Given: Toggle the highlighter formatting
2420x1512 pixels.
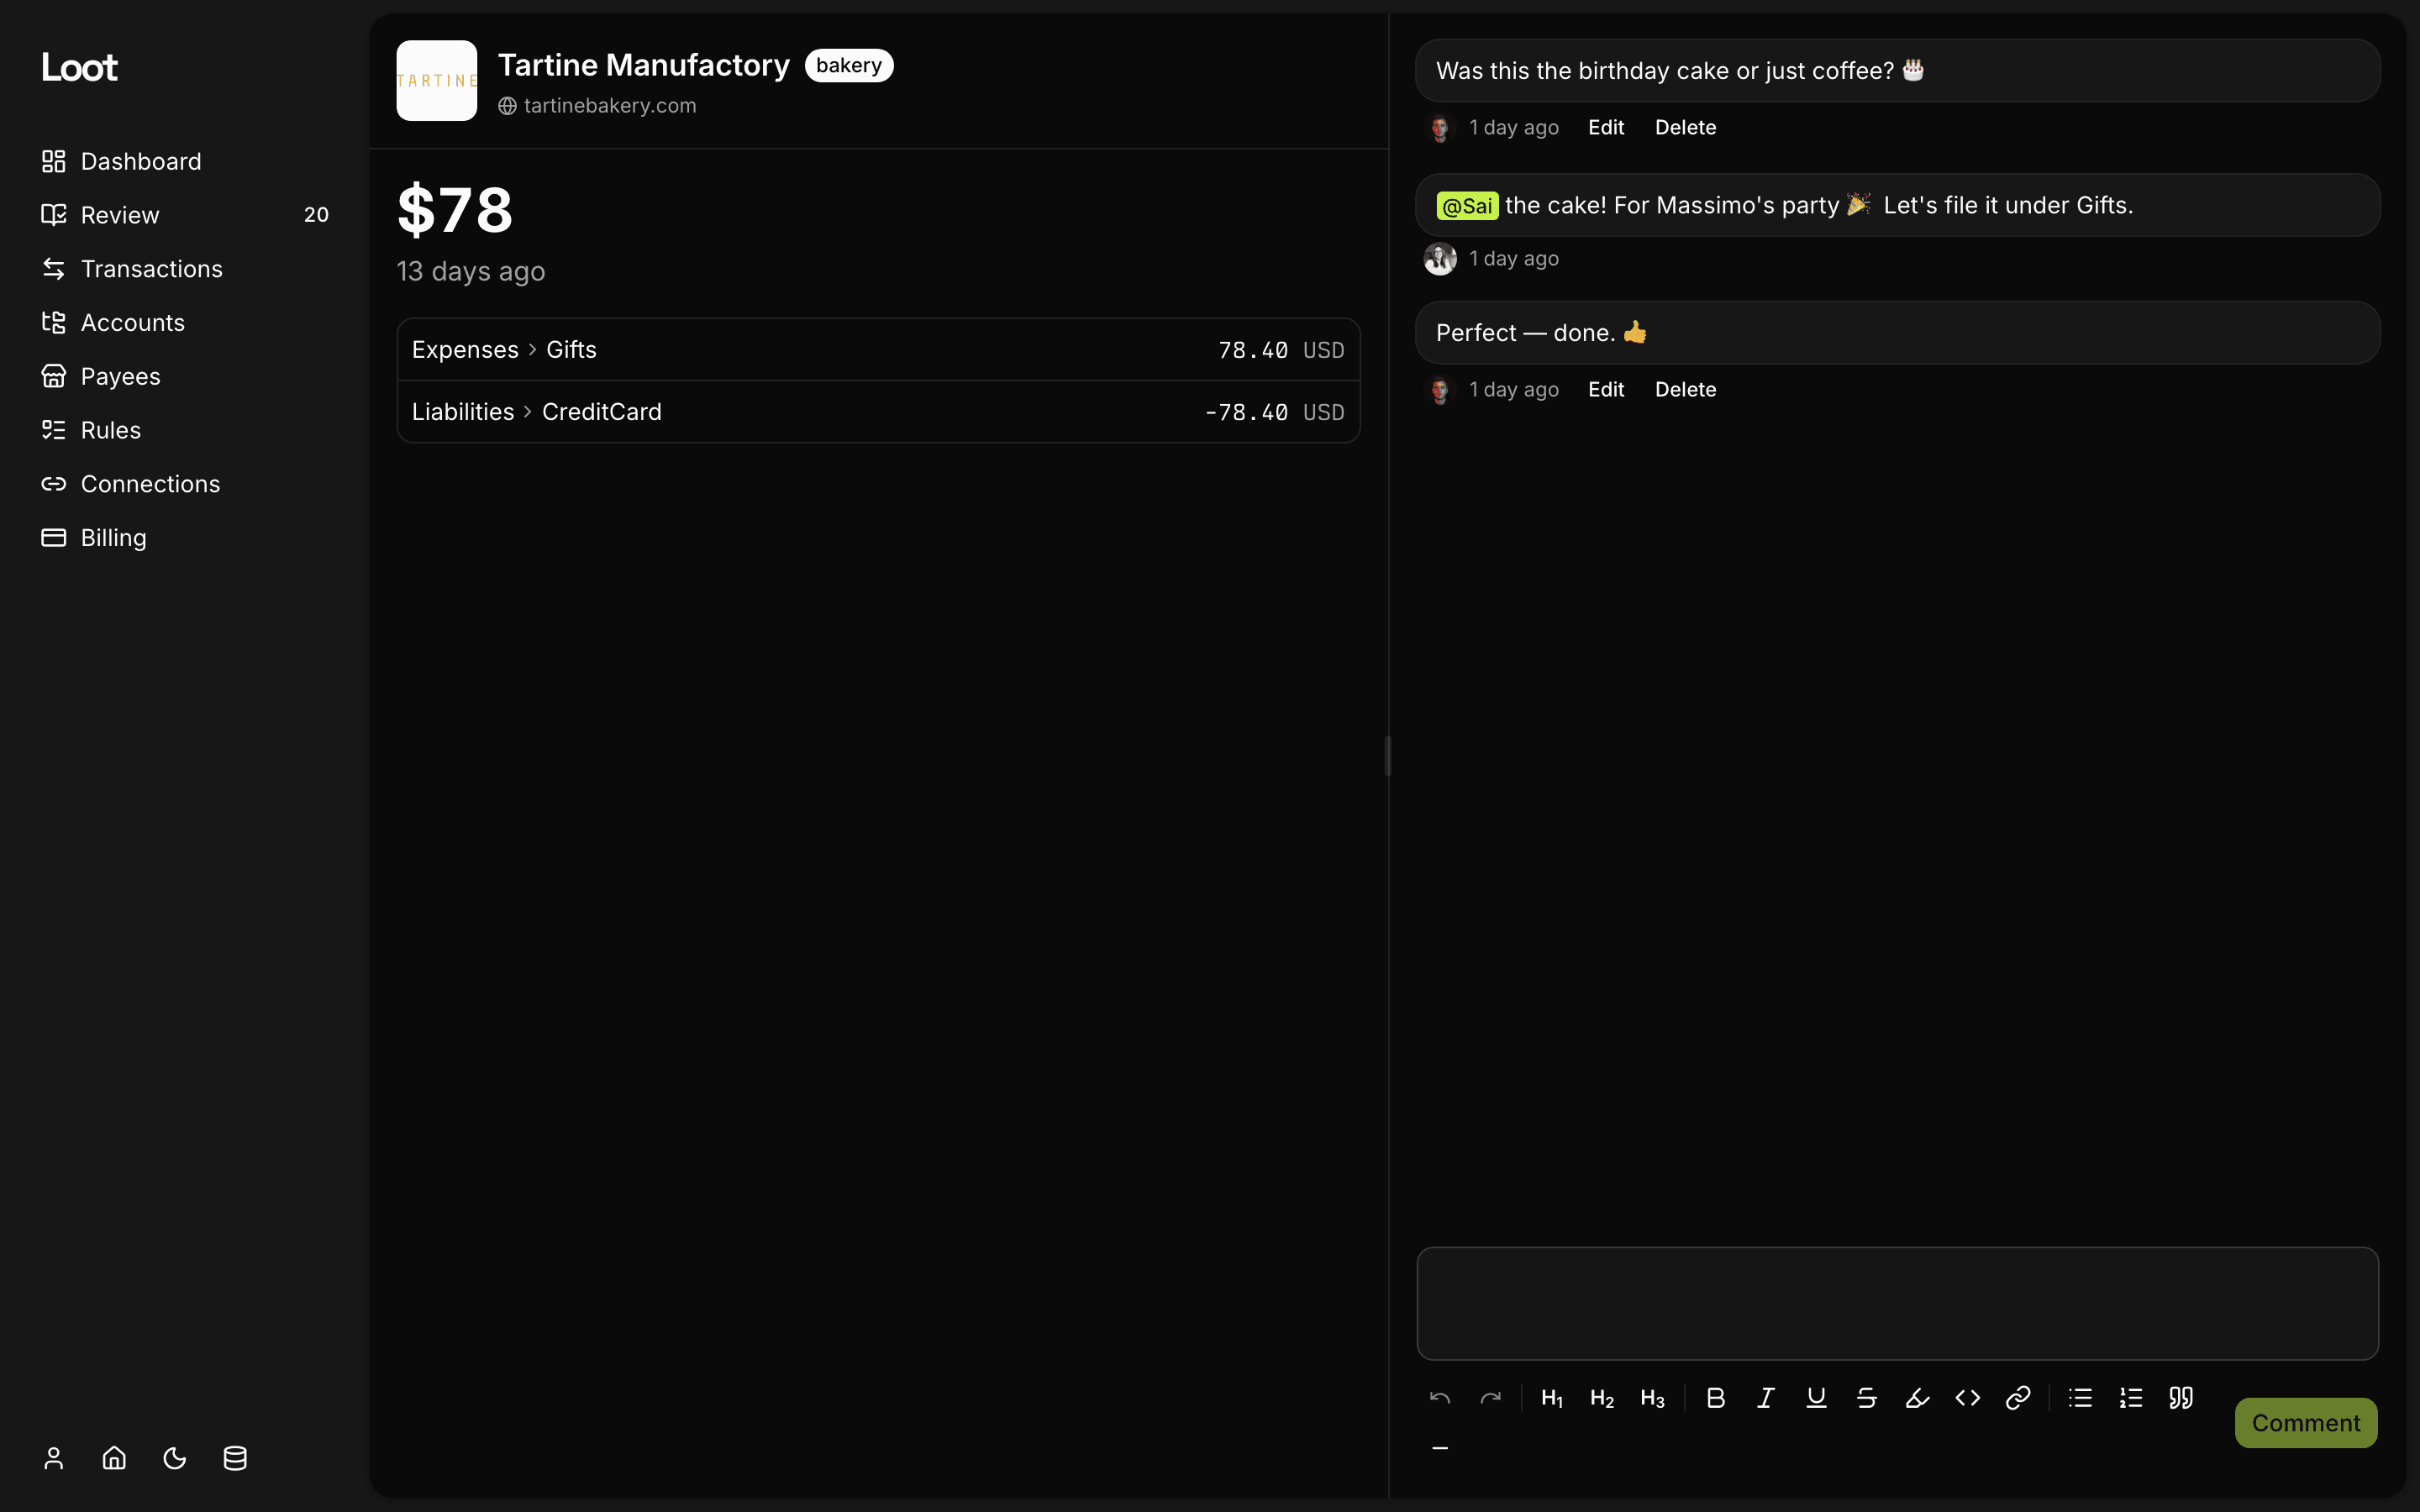Looking at the screenshot, I should (1917, 1398).
